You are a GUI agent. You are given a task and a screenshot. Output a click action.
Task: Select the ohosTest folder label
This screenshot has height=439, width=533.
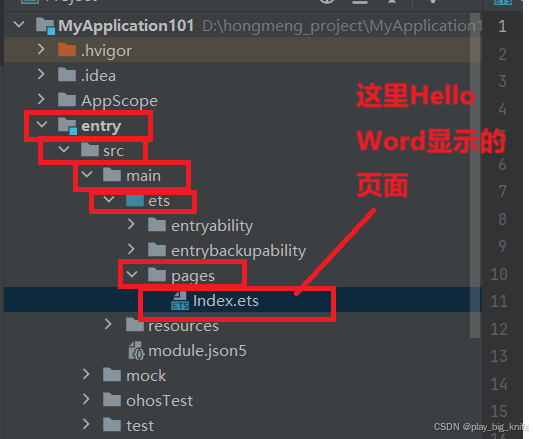159,401
